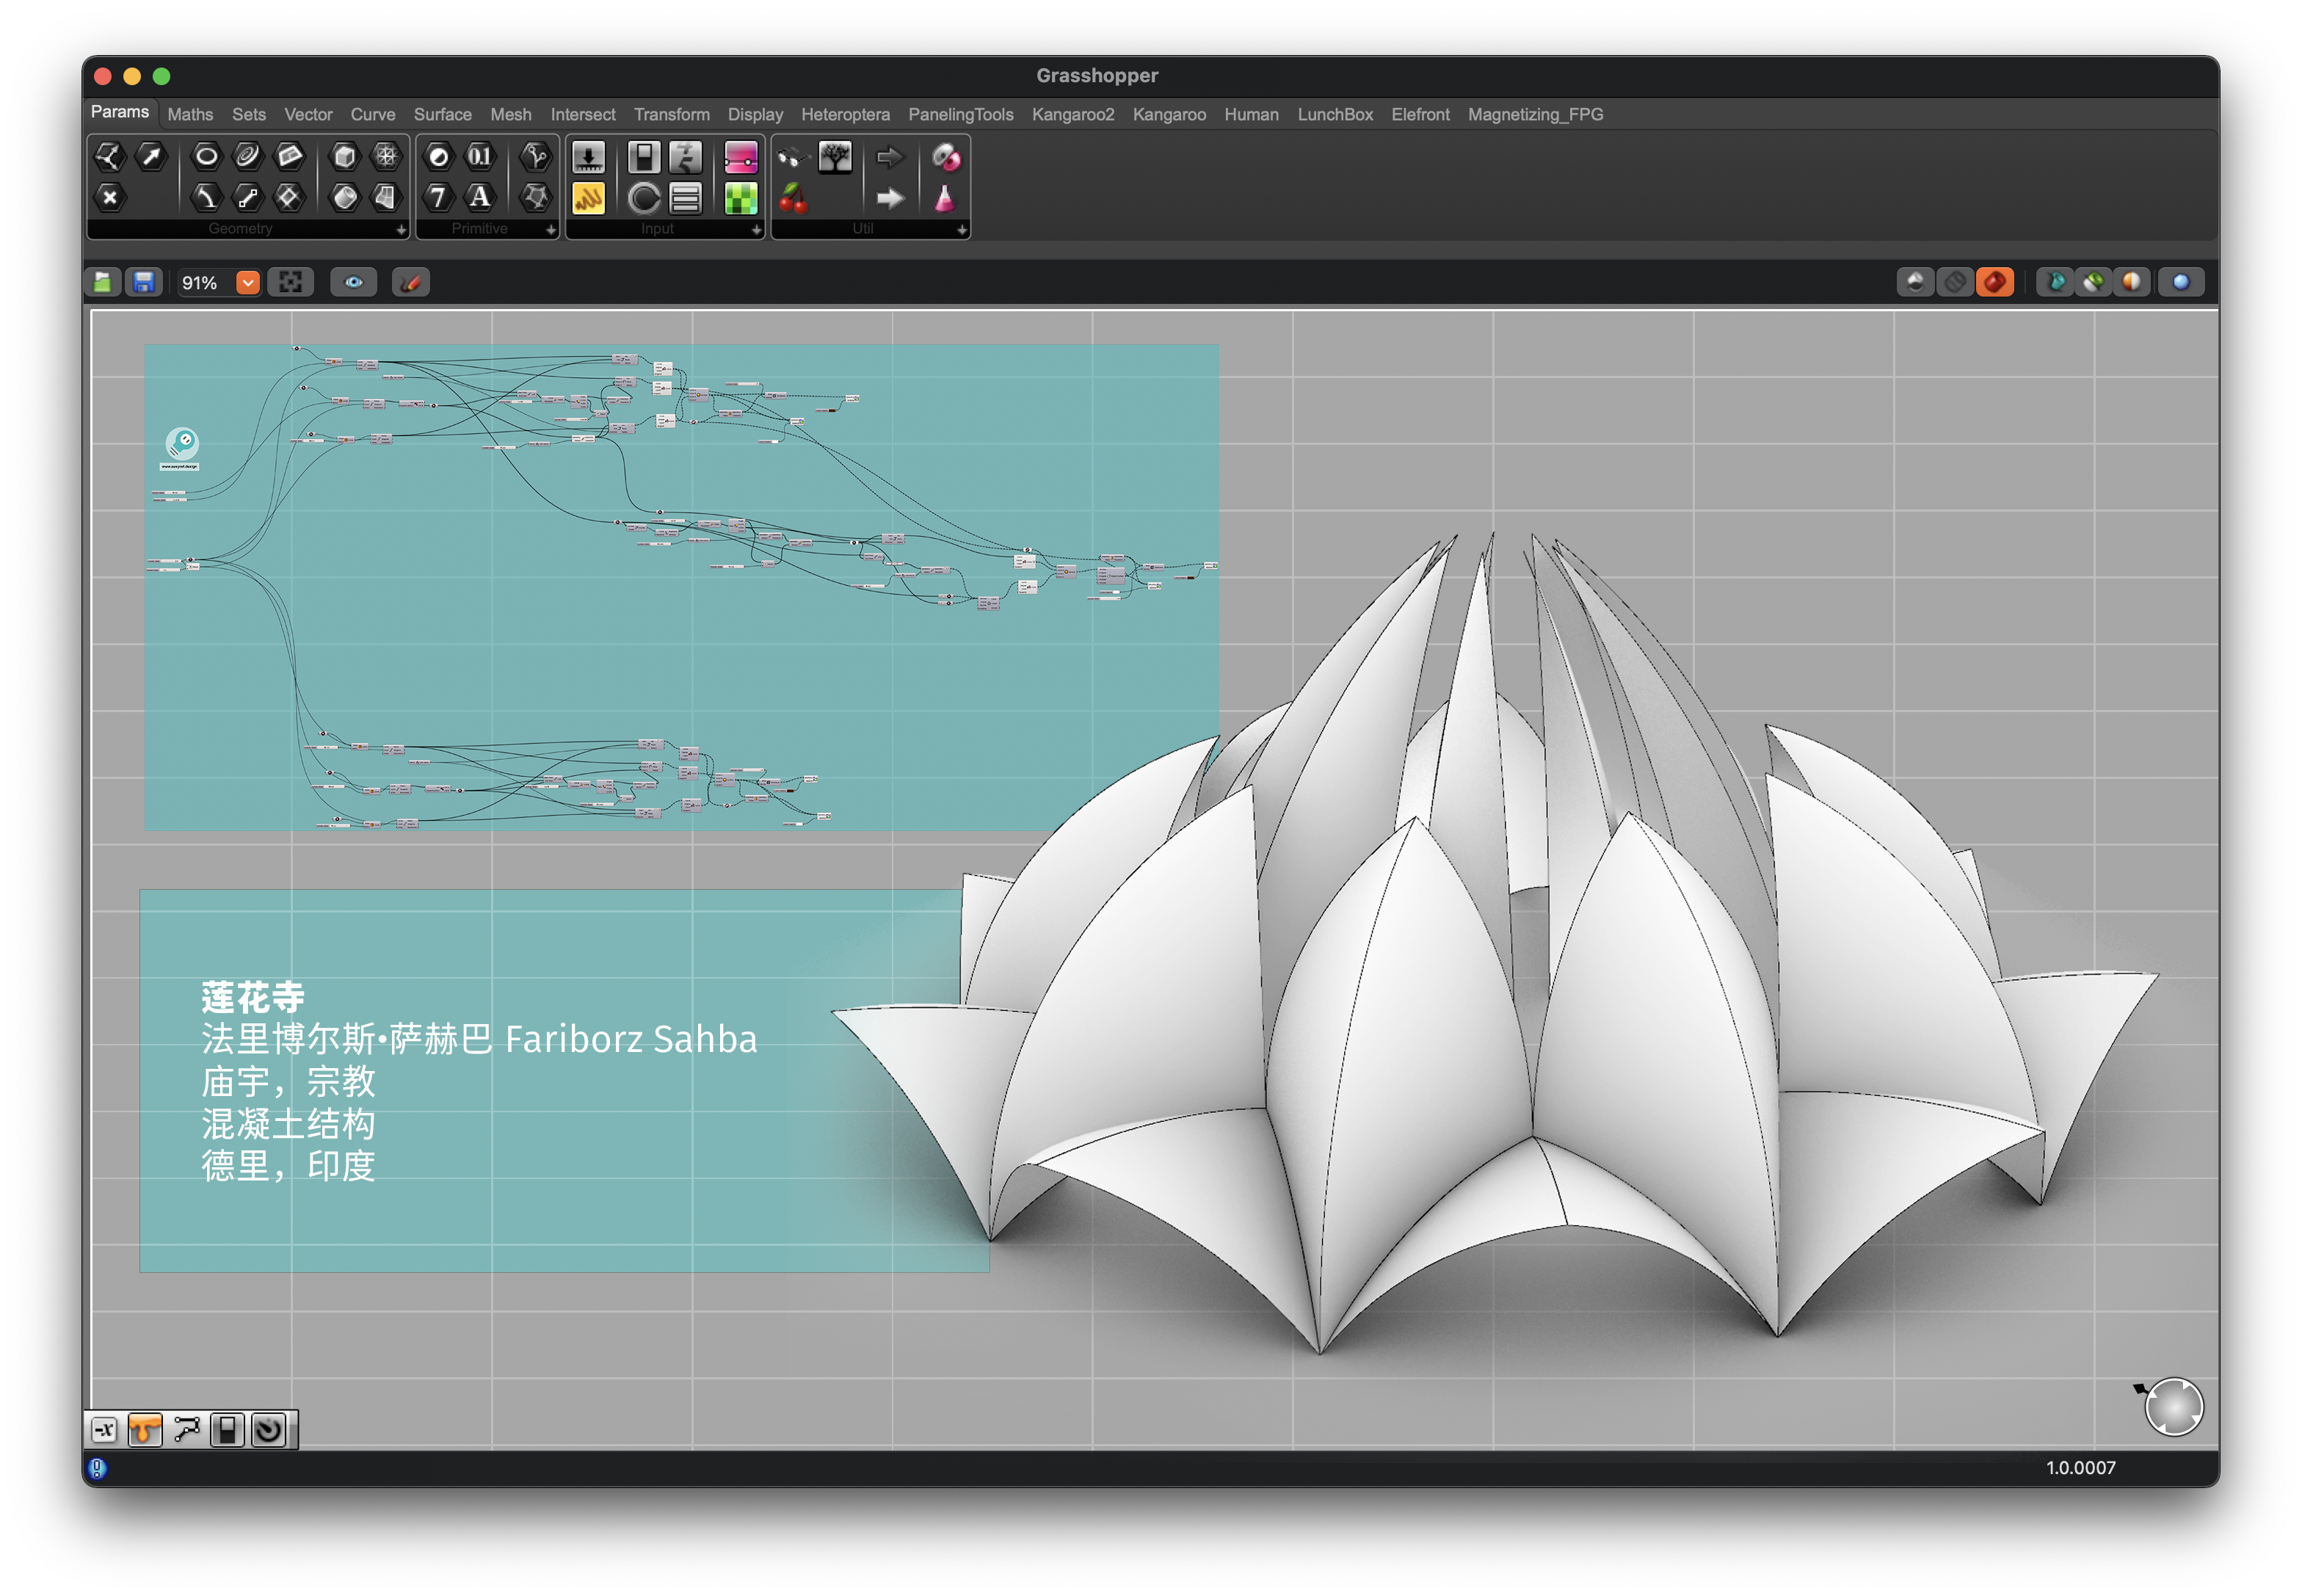Save document with blue floppy icon
This screenshot has height=1596, width=2302.
tap(144, 282)
